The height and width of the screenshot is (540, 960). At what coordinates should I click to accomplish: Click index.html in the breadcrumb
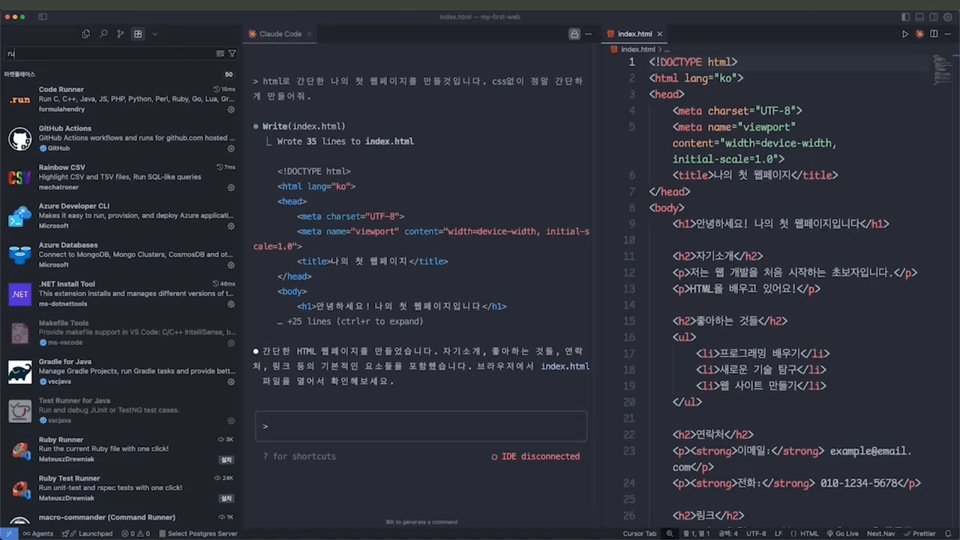(x=637, y=50)
